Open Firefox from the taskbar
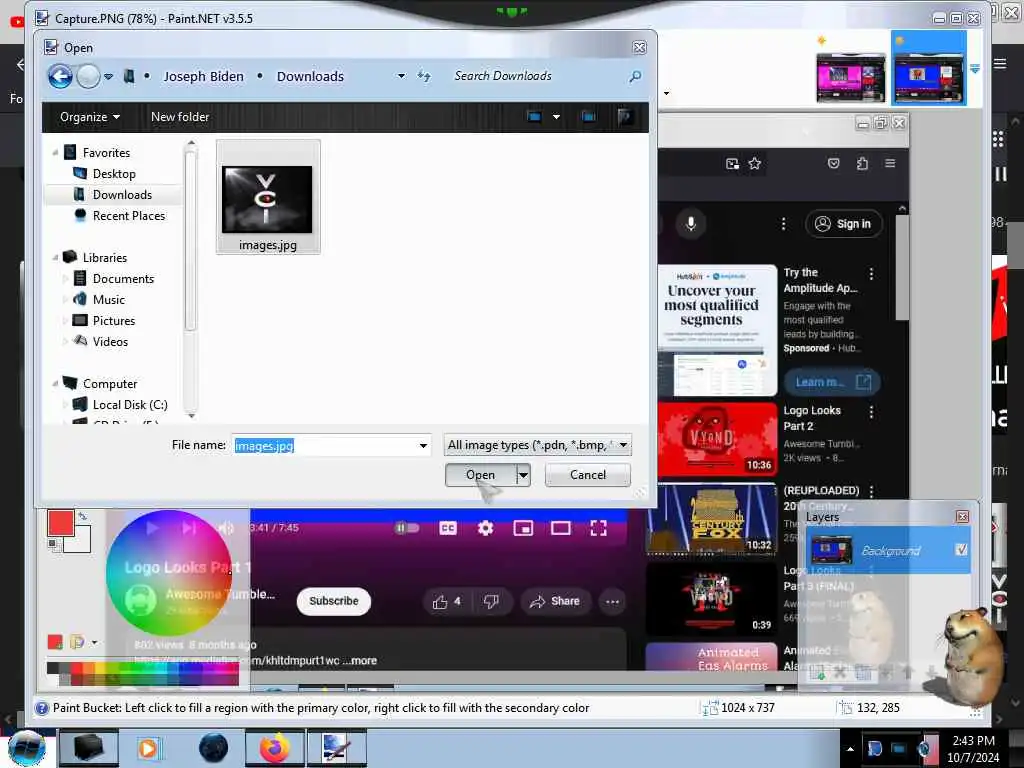This screenshot has width=1024, height=768. point(275,748)
